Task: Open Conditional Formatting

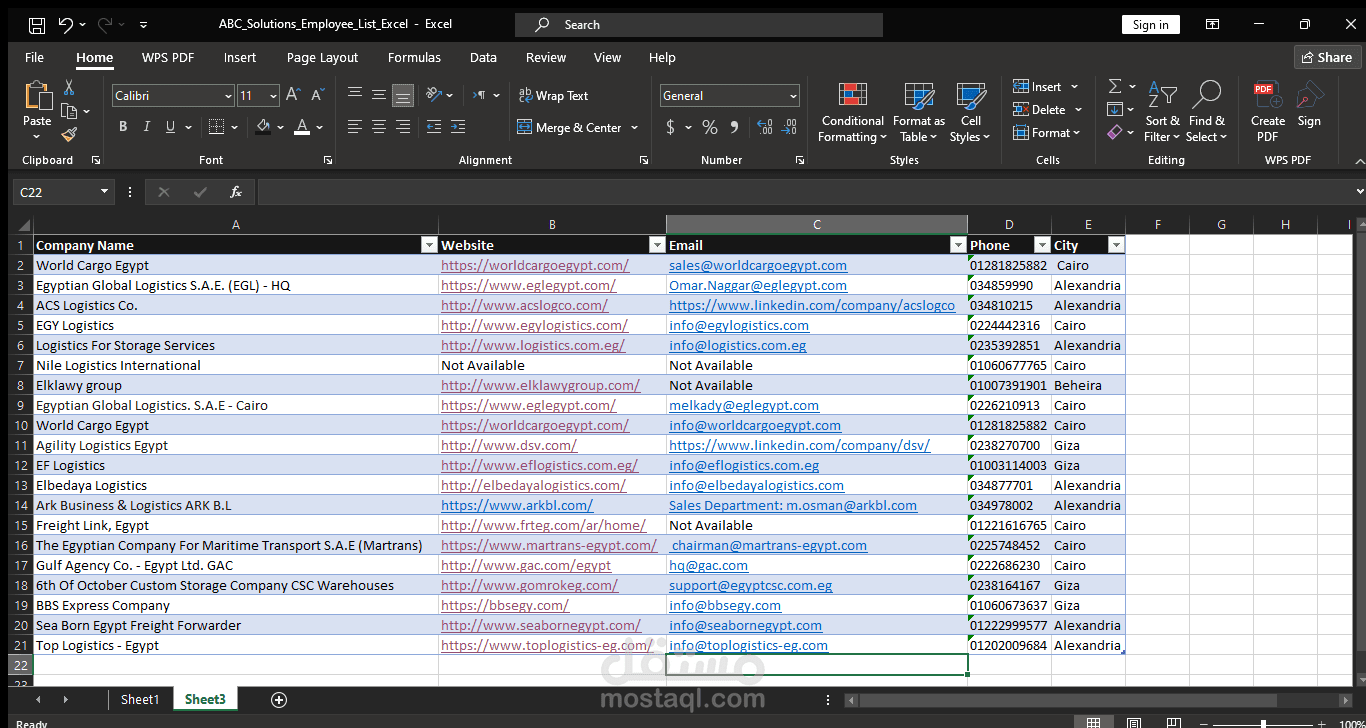Action: click(x=852, y=112)
